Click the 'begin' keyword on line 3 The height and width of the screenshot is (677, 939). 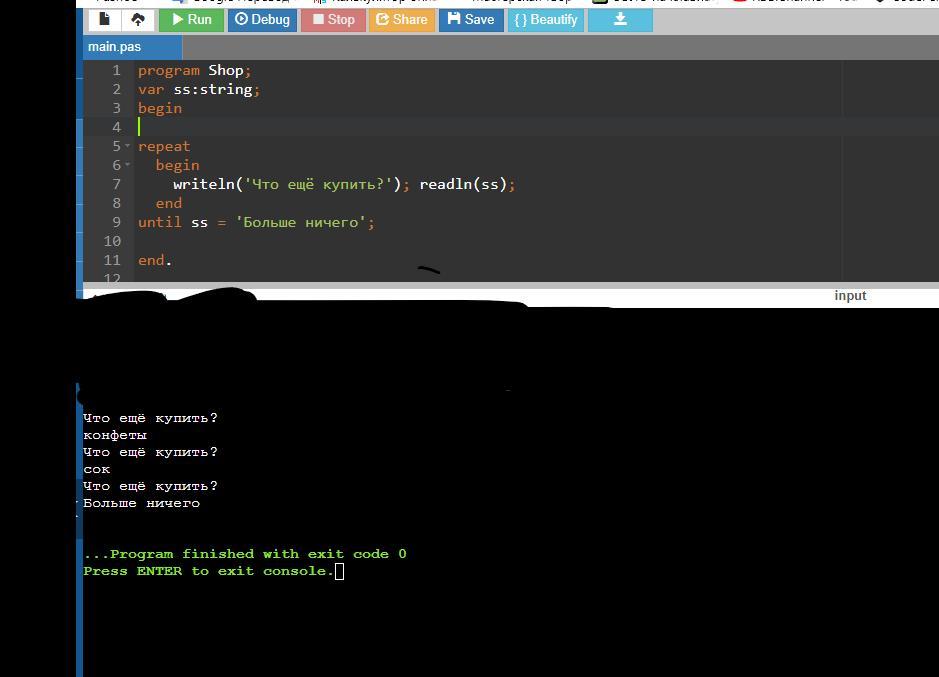click(160, 108)
